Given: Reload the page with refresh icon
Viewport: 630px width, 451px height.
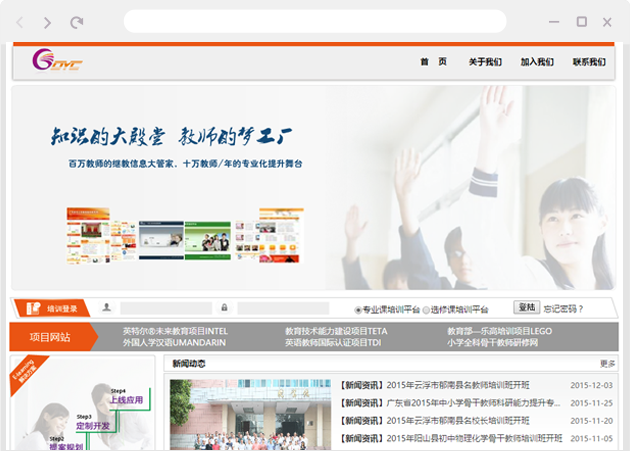Looking at the screenshot, I should click(77, 22).
